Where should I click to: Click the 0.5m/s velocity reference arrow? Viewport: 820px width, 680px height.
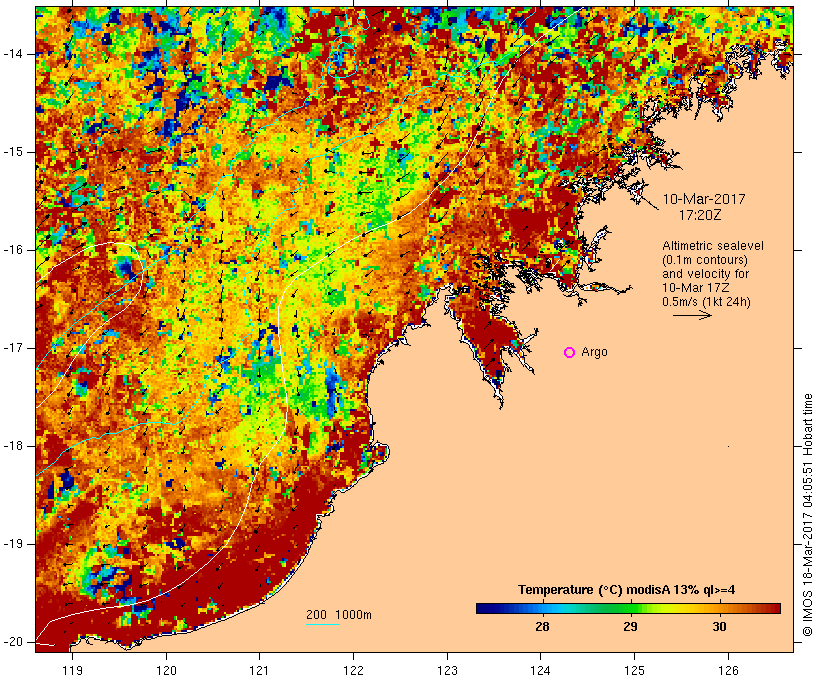692,315
